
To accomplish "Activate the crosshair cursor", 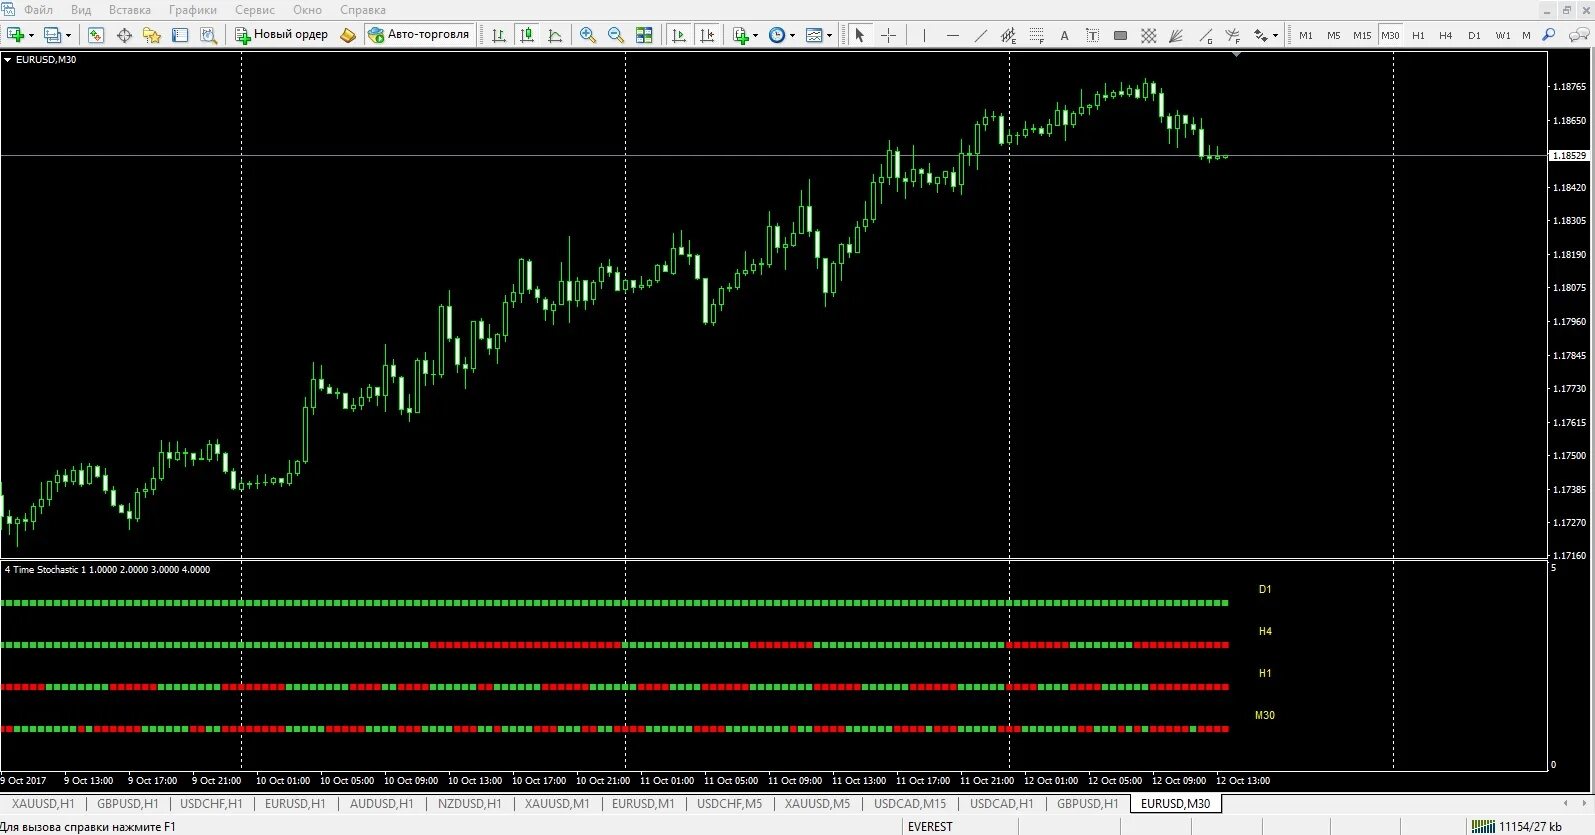I will point(888,35).
